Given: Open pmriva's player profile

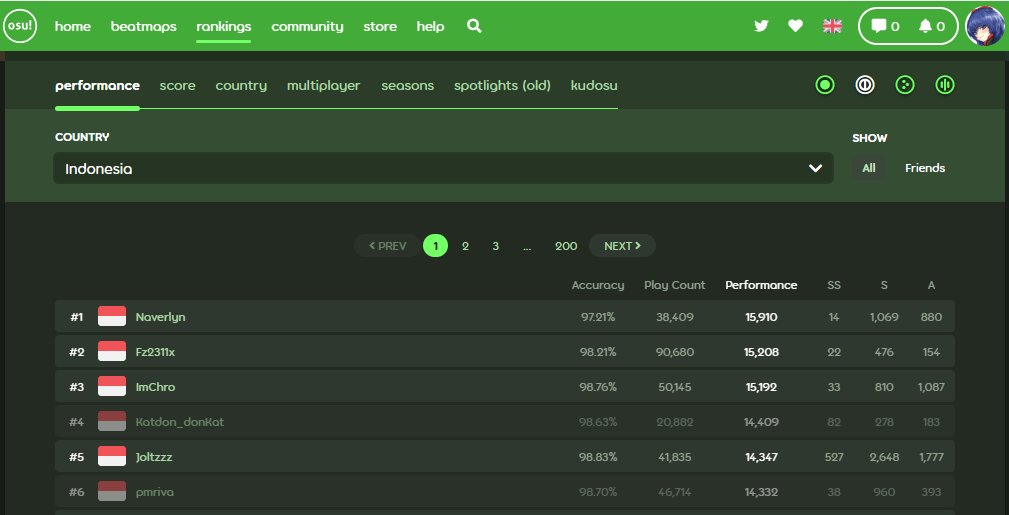Looking at the screenshot, I should (x=154, y=492).
